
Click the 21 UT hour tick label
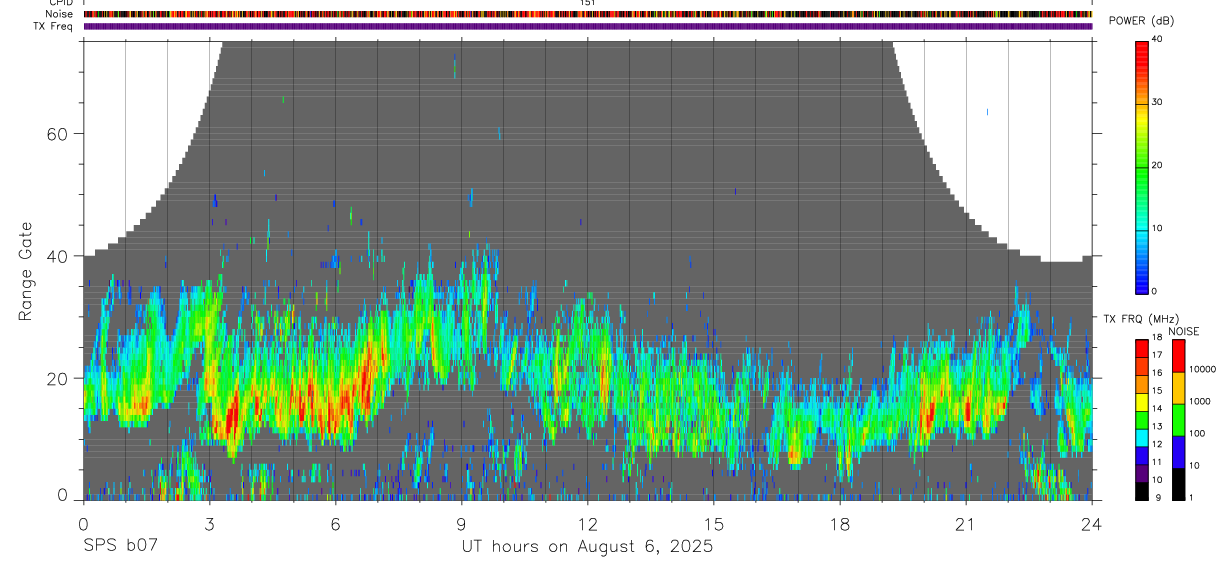pyautogui.click(x=965, y=524)
